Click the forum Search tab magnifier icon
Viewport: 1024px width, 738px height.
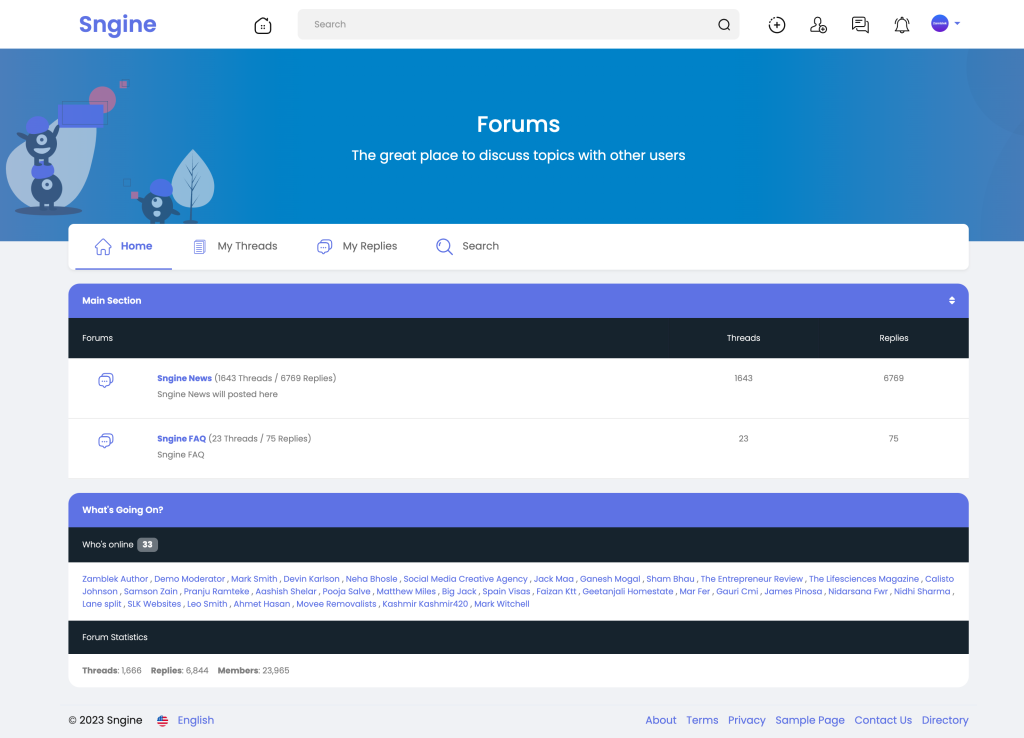coord(444,246)
